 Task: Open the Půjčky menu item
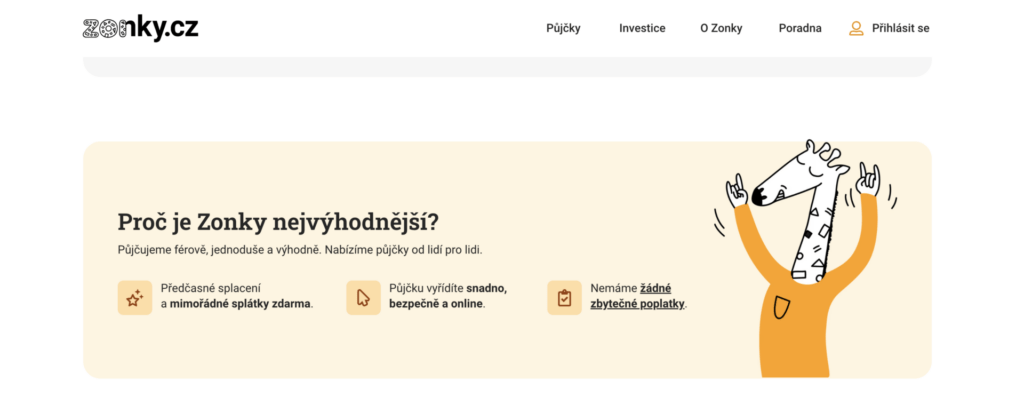coord(563,28)
